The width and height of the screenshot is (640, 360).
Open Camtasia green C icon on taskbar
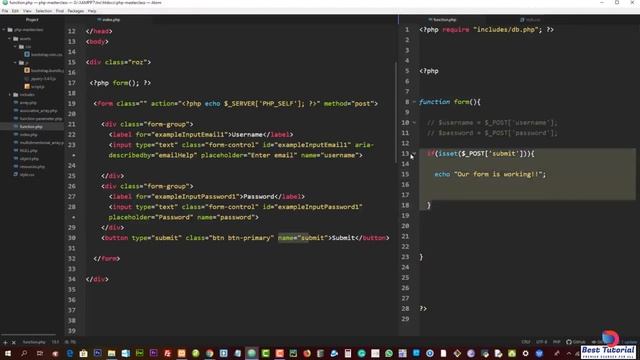click(265, 353)
